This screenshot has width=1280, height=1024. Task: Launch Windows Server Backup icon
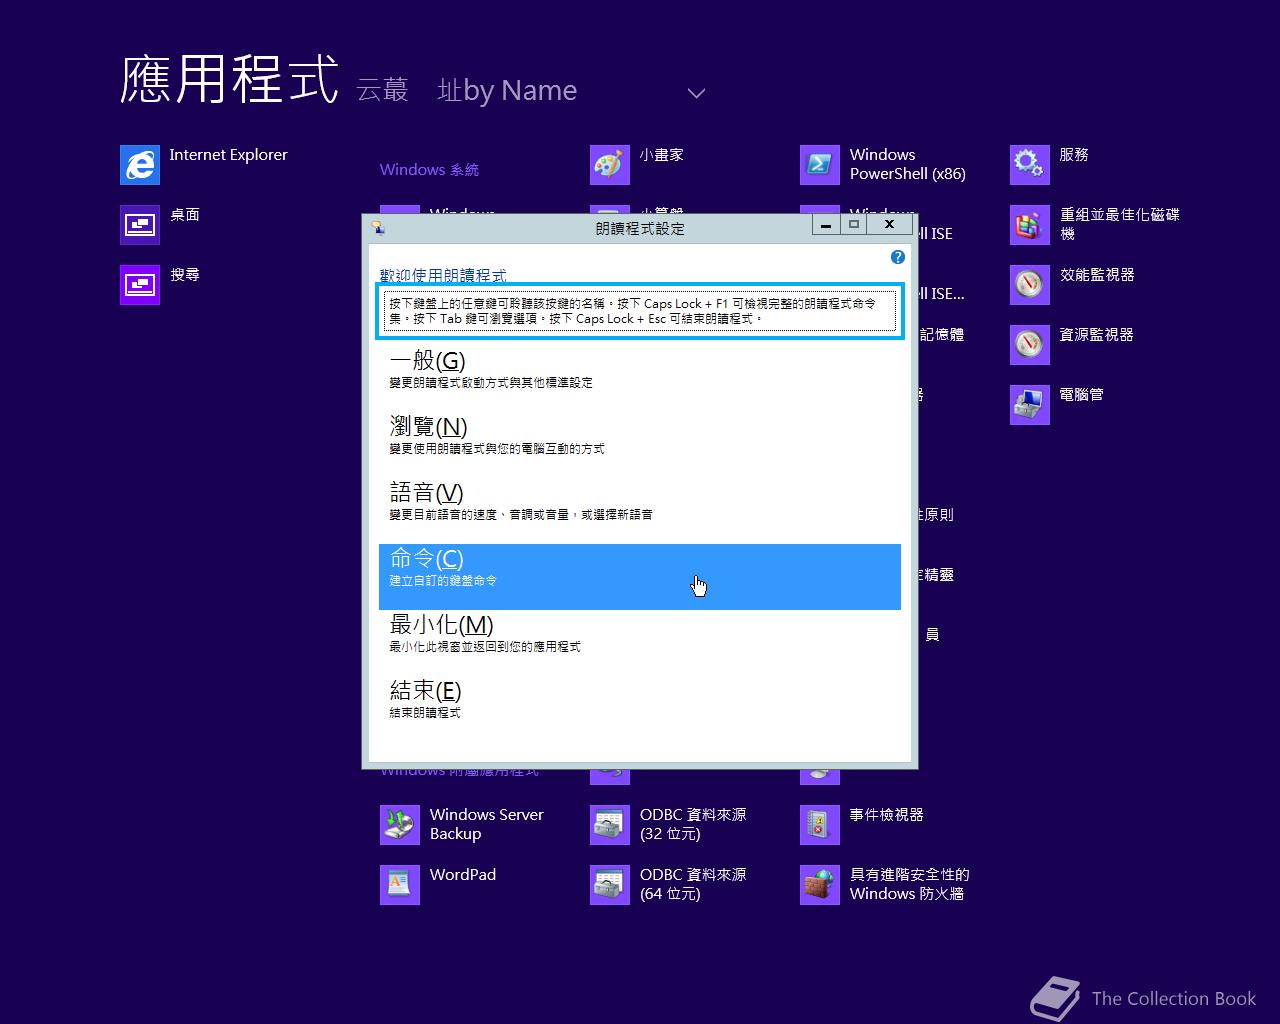(x=400, y=825)
